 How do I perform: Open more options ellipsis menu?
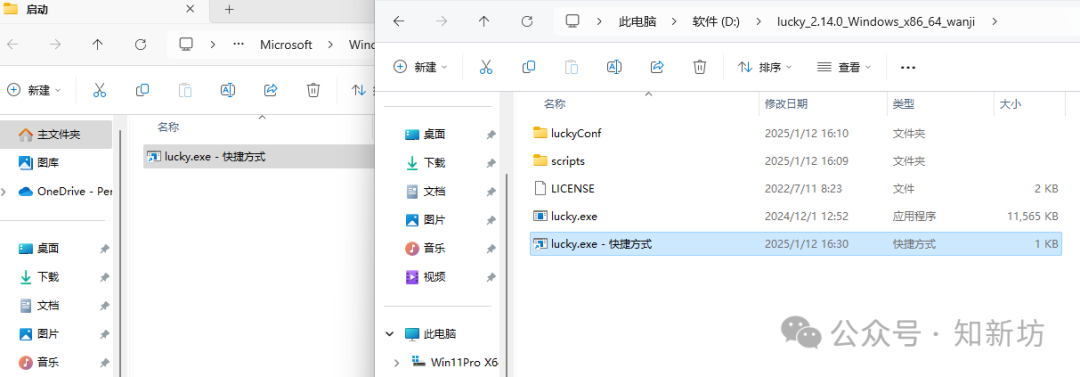tap(908, 68)
